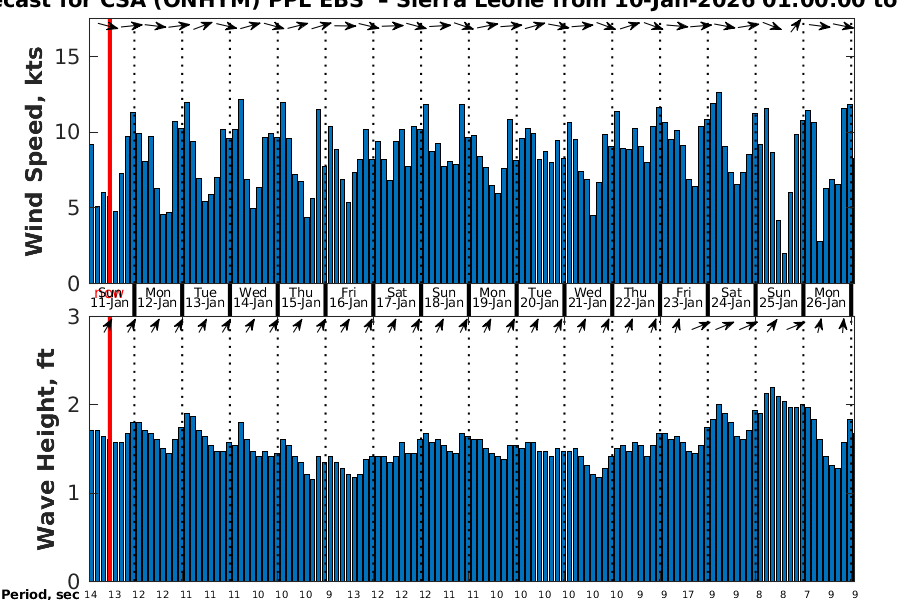Select the Sun 18-Jan date label
Screen dimensions: 900x600
444,297
